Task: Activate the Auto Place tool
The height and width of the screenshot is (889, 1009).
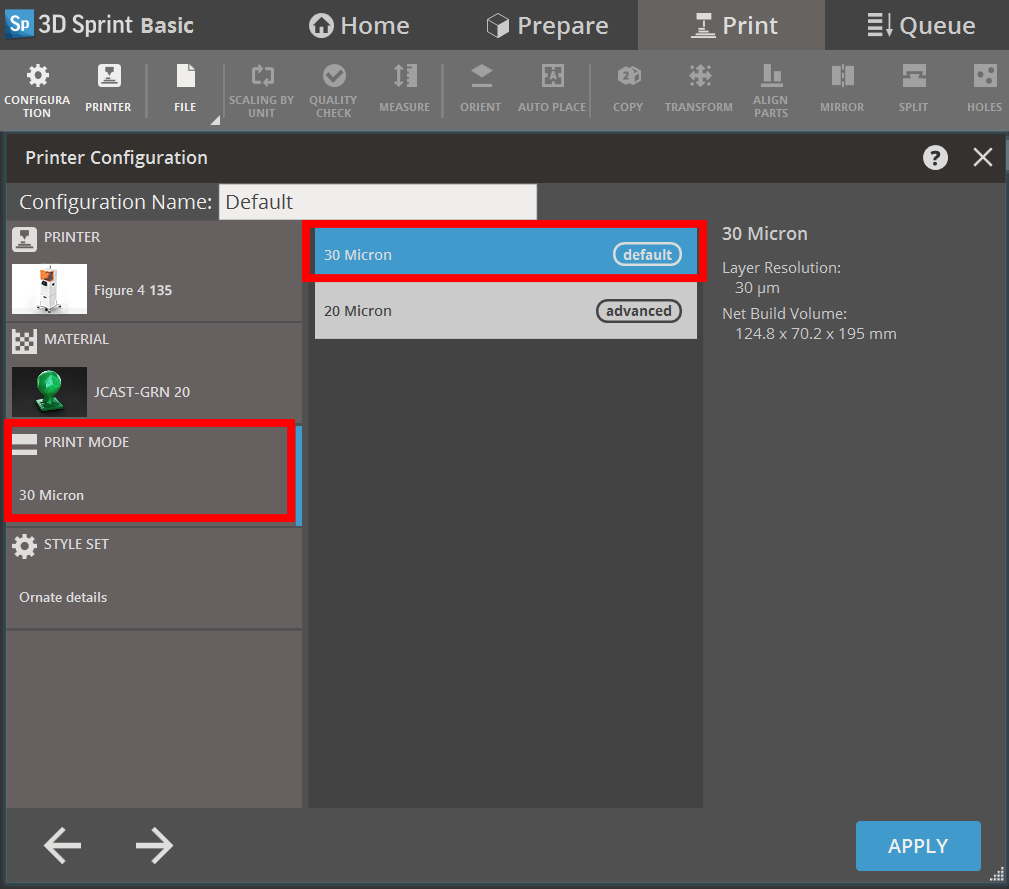Action: 551,88
